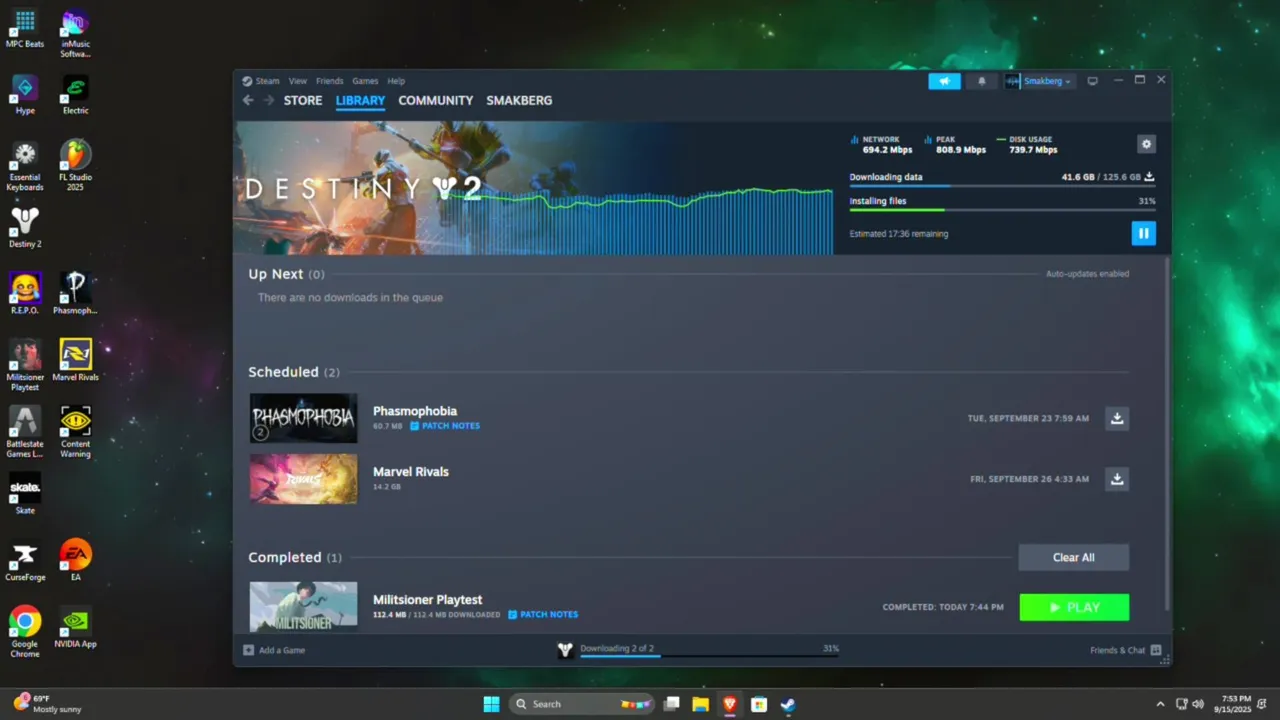Open NVIDIA App desktop icon
Viewport: 1280px width, 720px height.
(x=75, y=628)
